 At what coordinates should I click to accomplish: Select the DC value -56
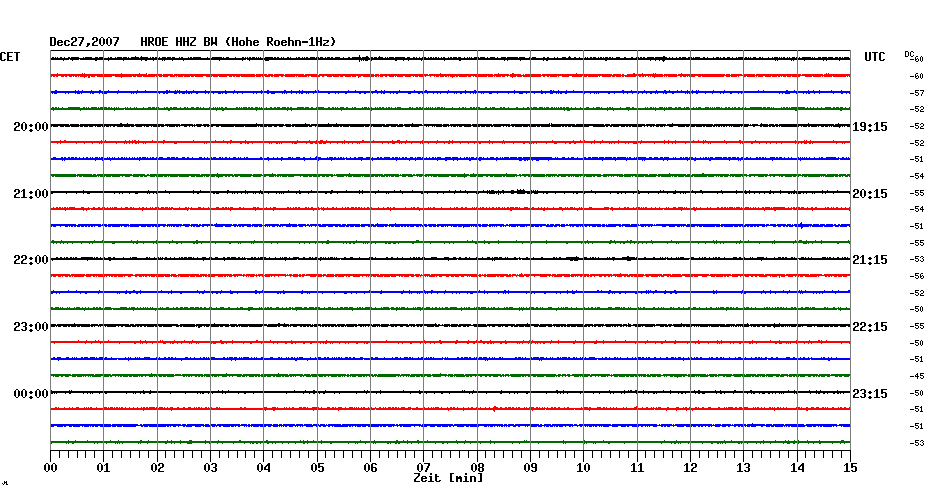[917, 276]
